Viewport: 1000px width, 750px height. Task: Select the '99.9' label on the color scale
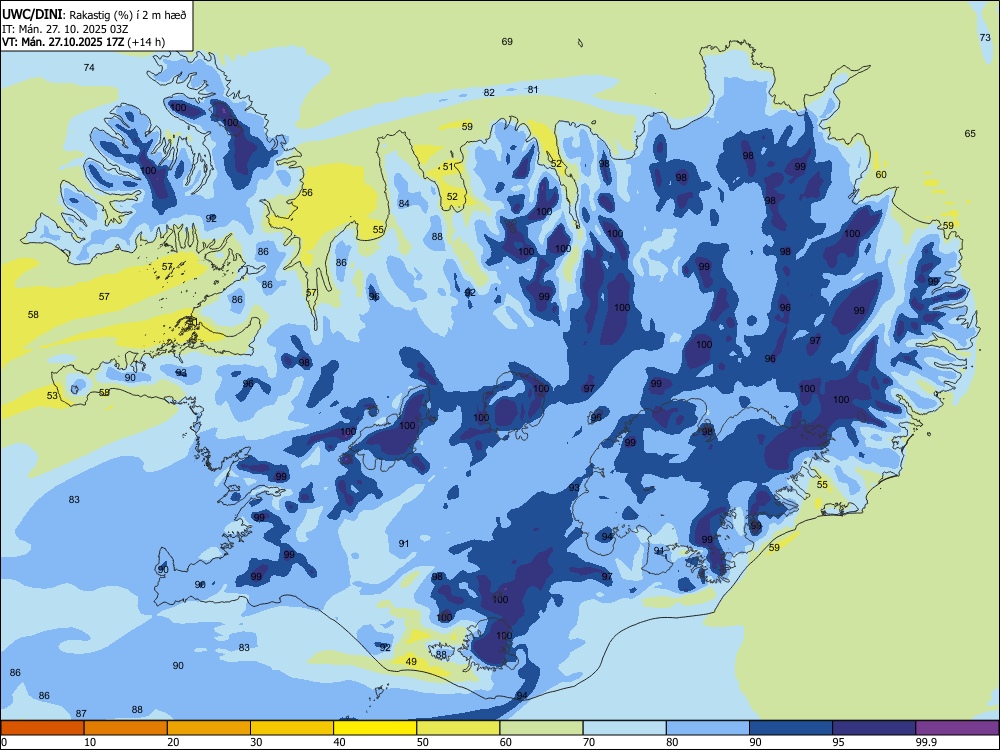926,742
